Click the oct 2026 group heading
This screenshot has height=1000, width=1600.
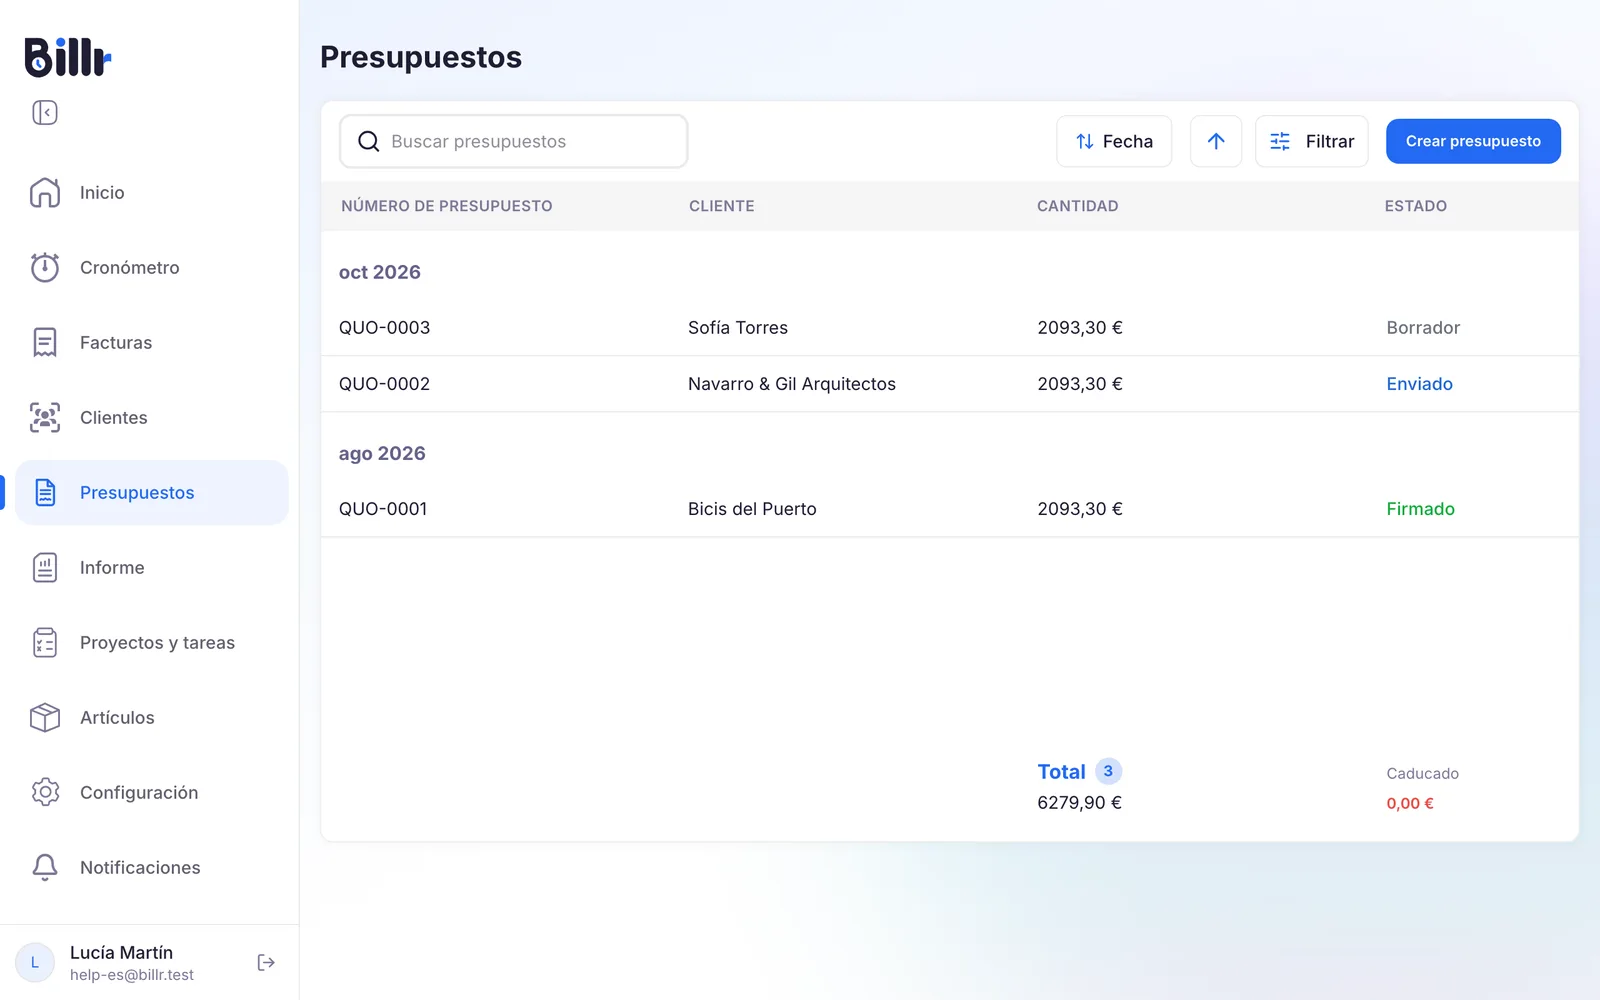pos(380,272)
